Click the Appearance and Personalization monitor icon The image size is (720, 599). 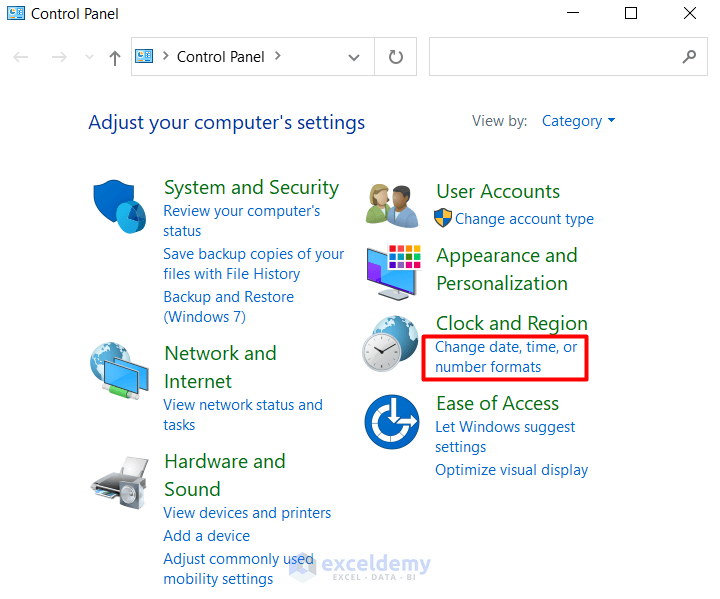click(x=393, y=270)
